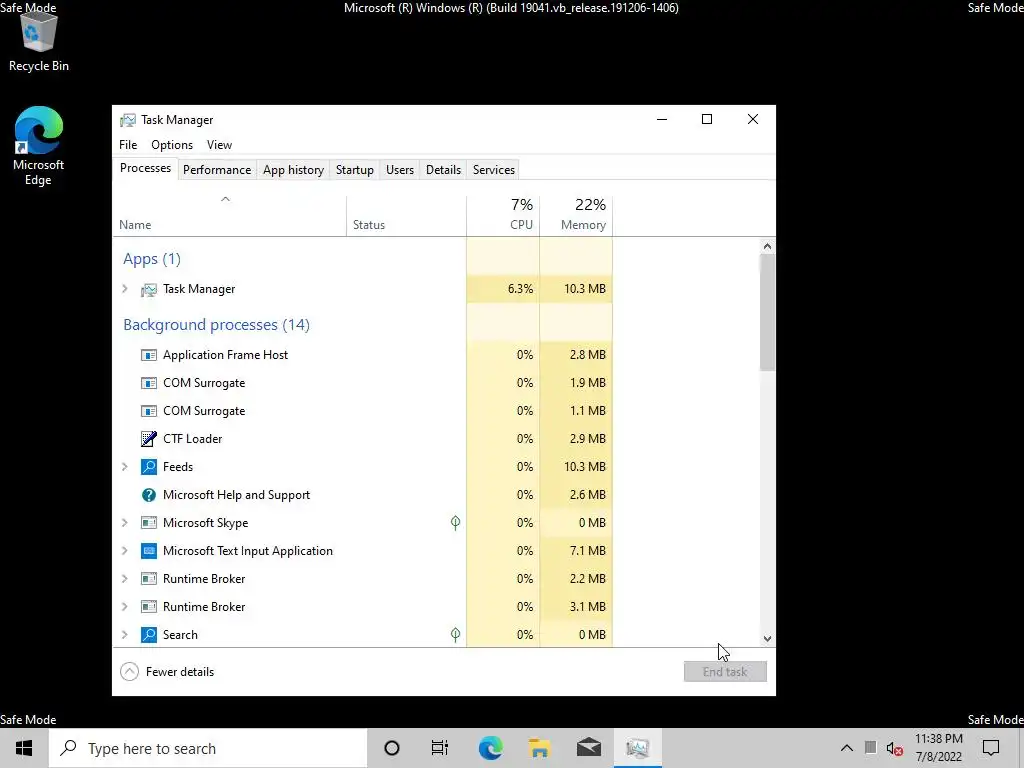Viewport: 1024px width, 768px height.
Task: Click the muted volume tray icon
Action: [895, 748]
